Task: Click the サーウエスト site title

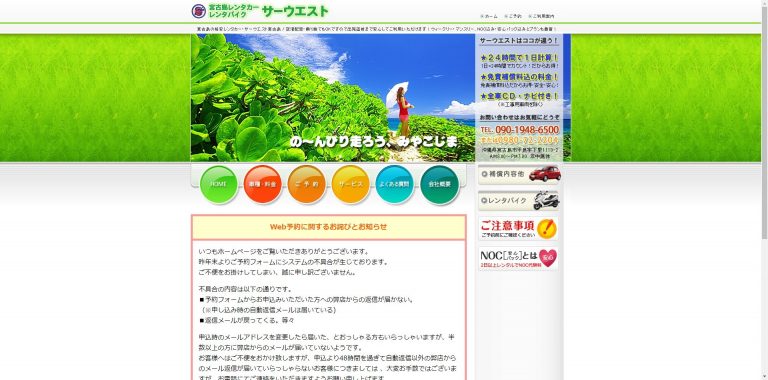Action: [295, 11]
